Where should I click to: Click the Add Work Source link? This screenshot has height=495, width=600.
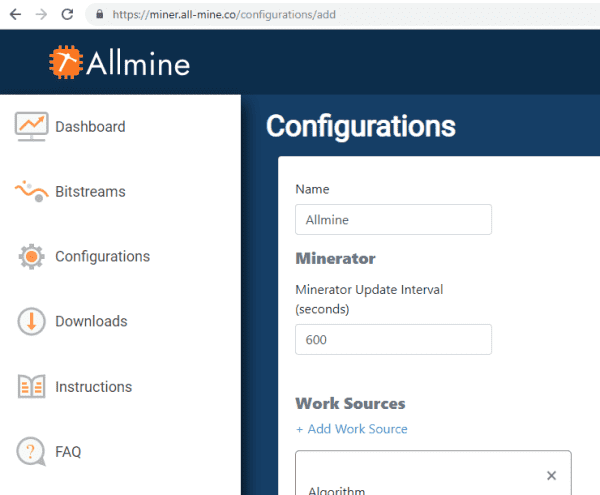click(x=352, y=429)
